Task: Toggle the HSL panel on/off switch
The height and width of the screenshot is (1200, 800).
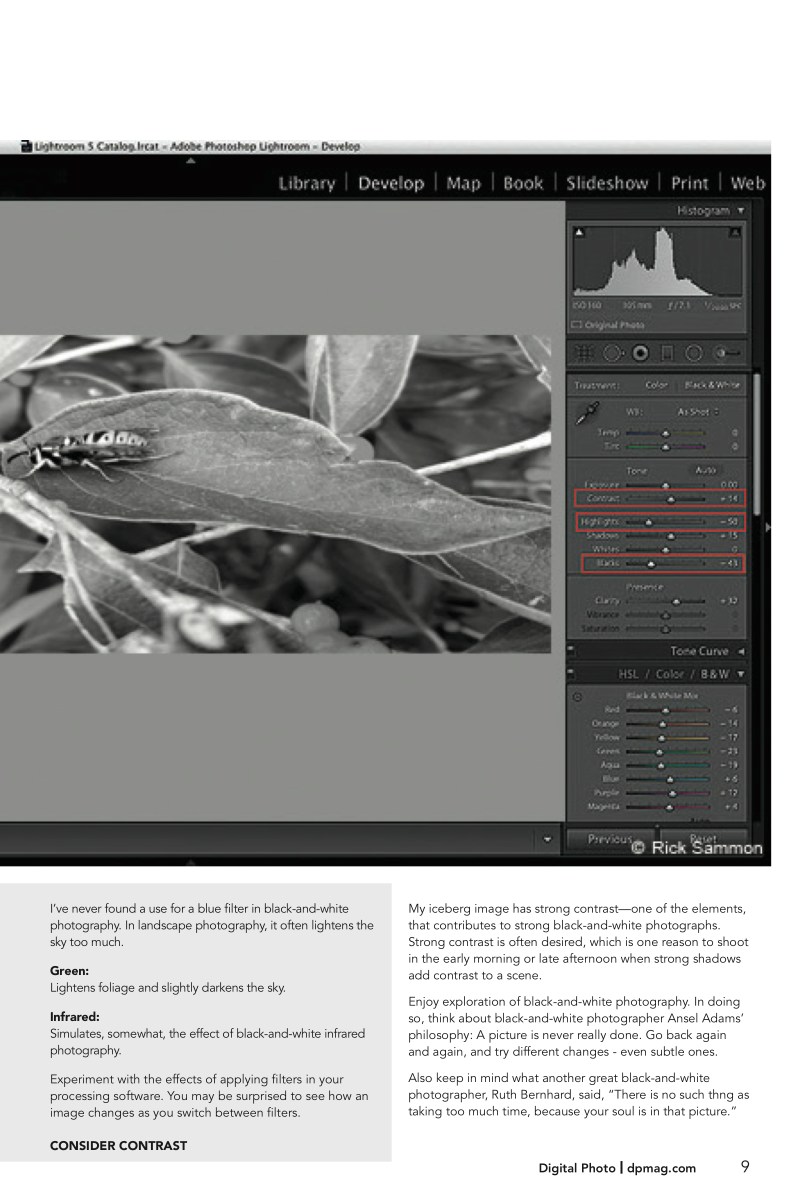Action: [x=570, y=674]
